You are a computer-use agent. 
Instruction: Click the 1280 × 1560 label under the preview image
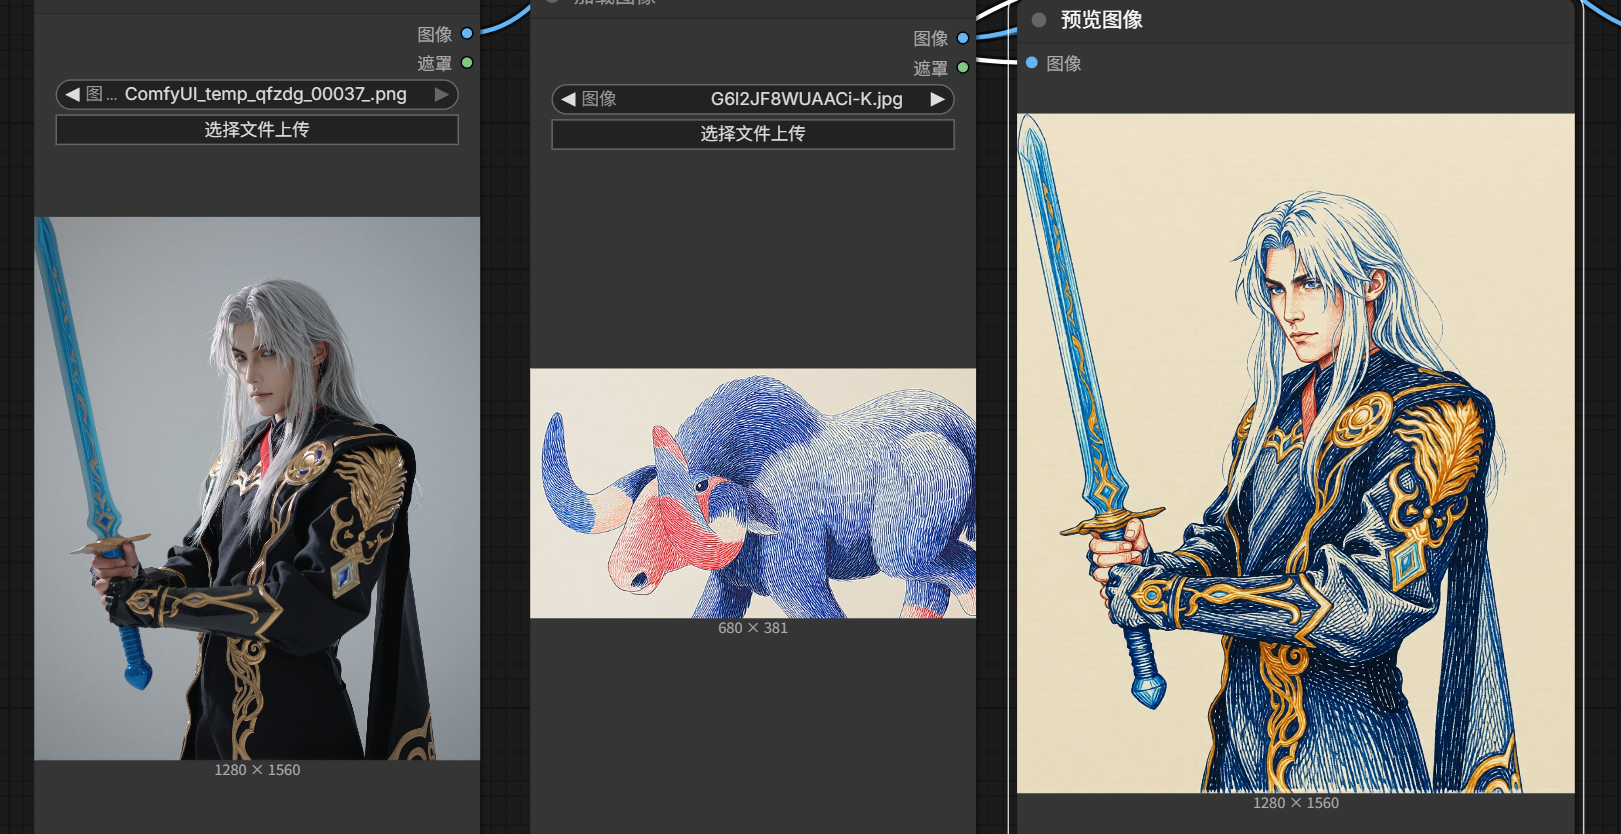[x=1295, y=803]
